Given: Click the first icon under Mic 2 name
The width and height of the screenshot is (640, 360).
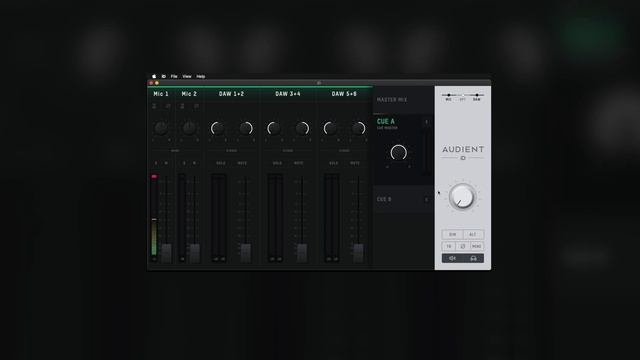Looking at the screenshot, I should tap(182, 106).
